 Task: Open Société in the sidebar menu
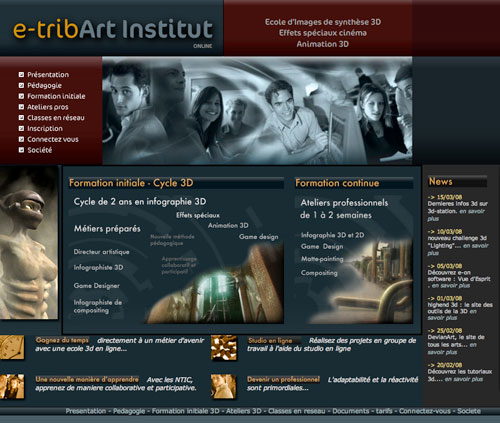[40, 150]
